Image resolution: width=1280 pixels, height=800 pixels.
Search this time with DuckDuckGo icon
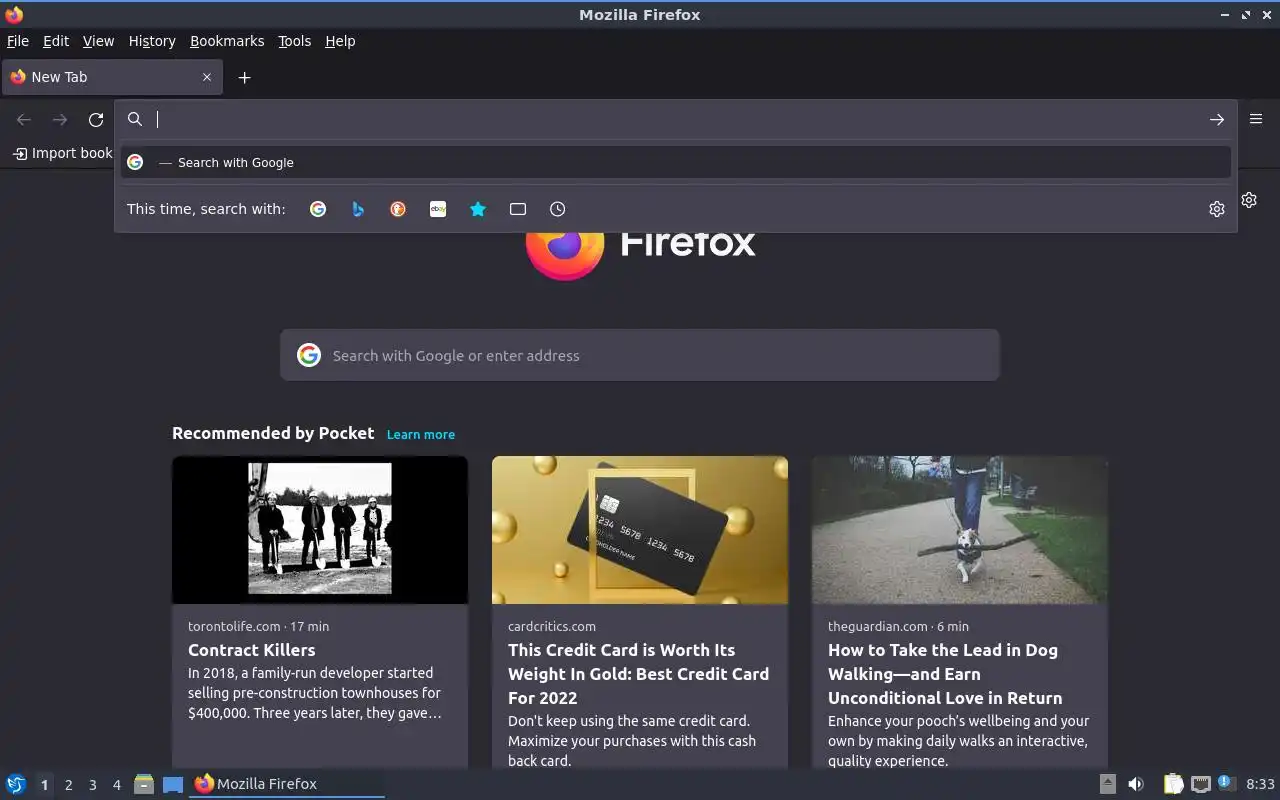(398, 209)
